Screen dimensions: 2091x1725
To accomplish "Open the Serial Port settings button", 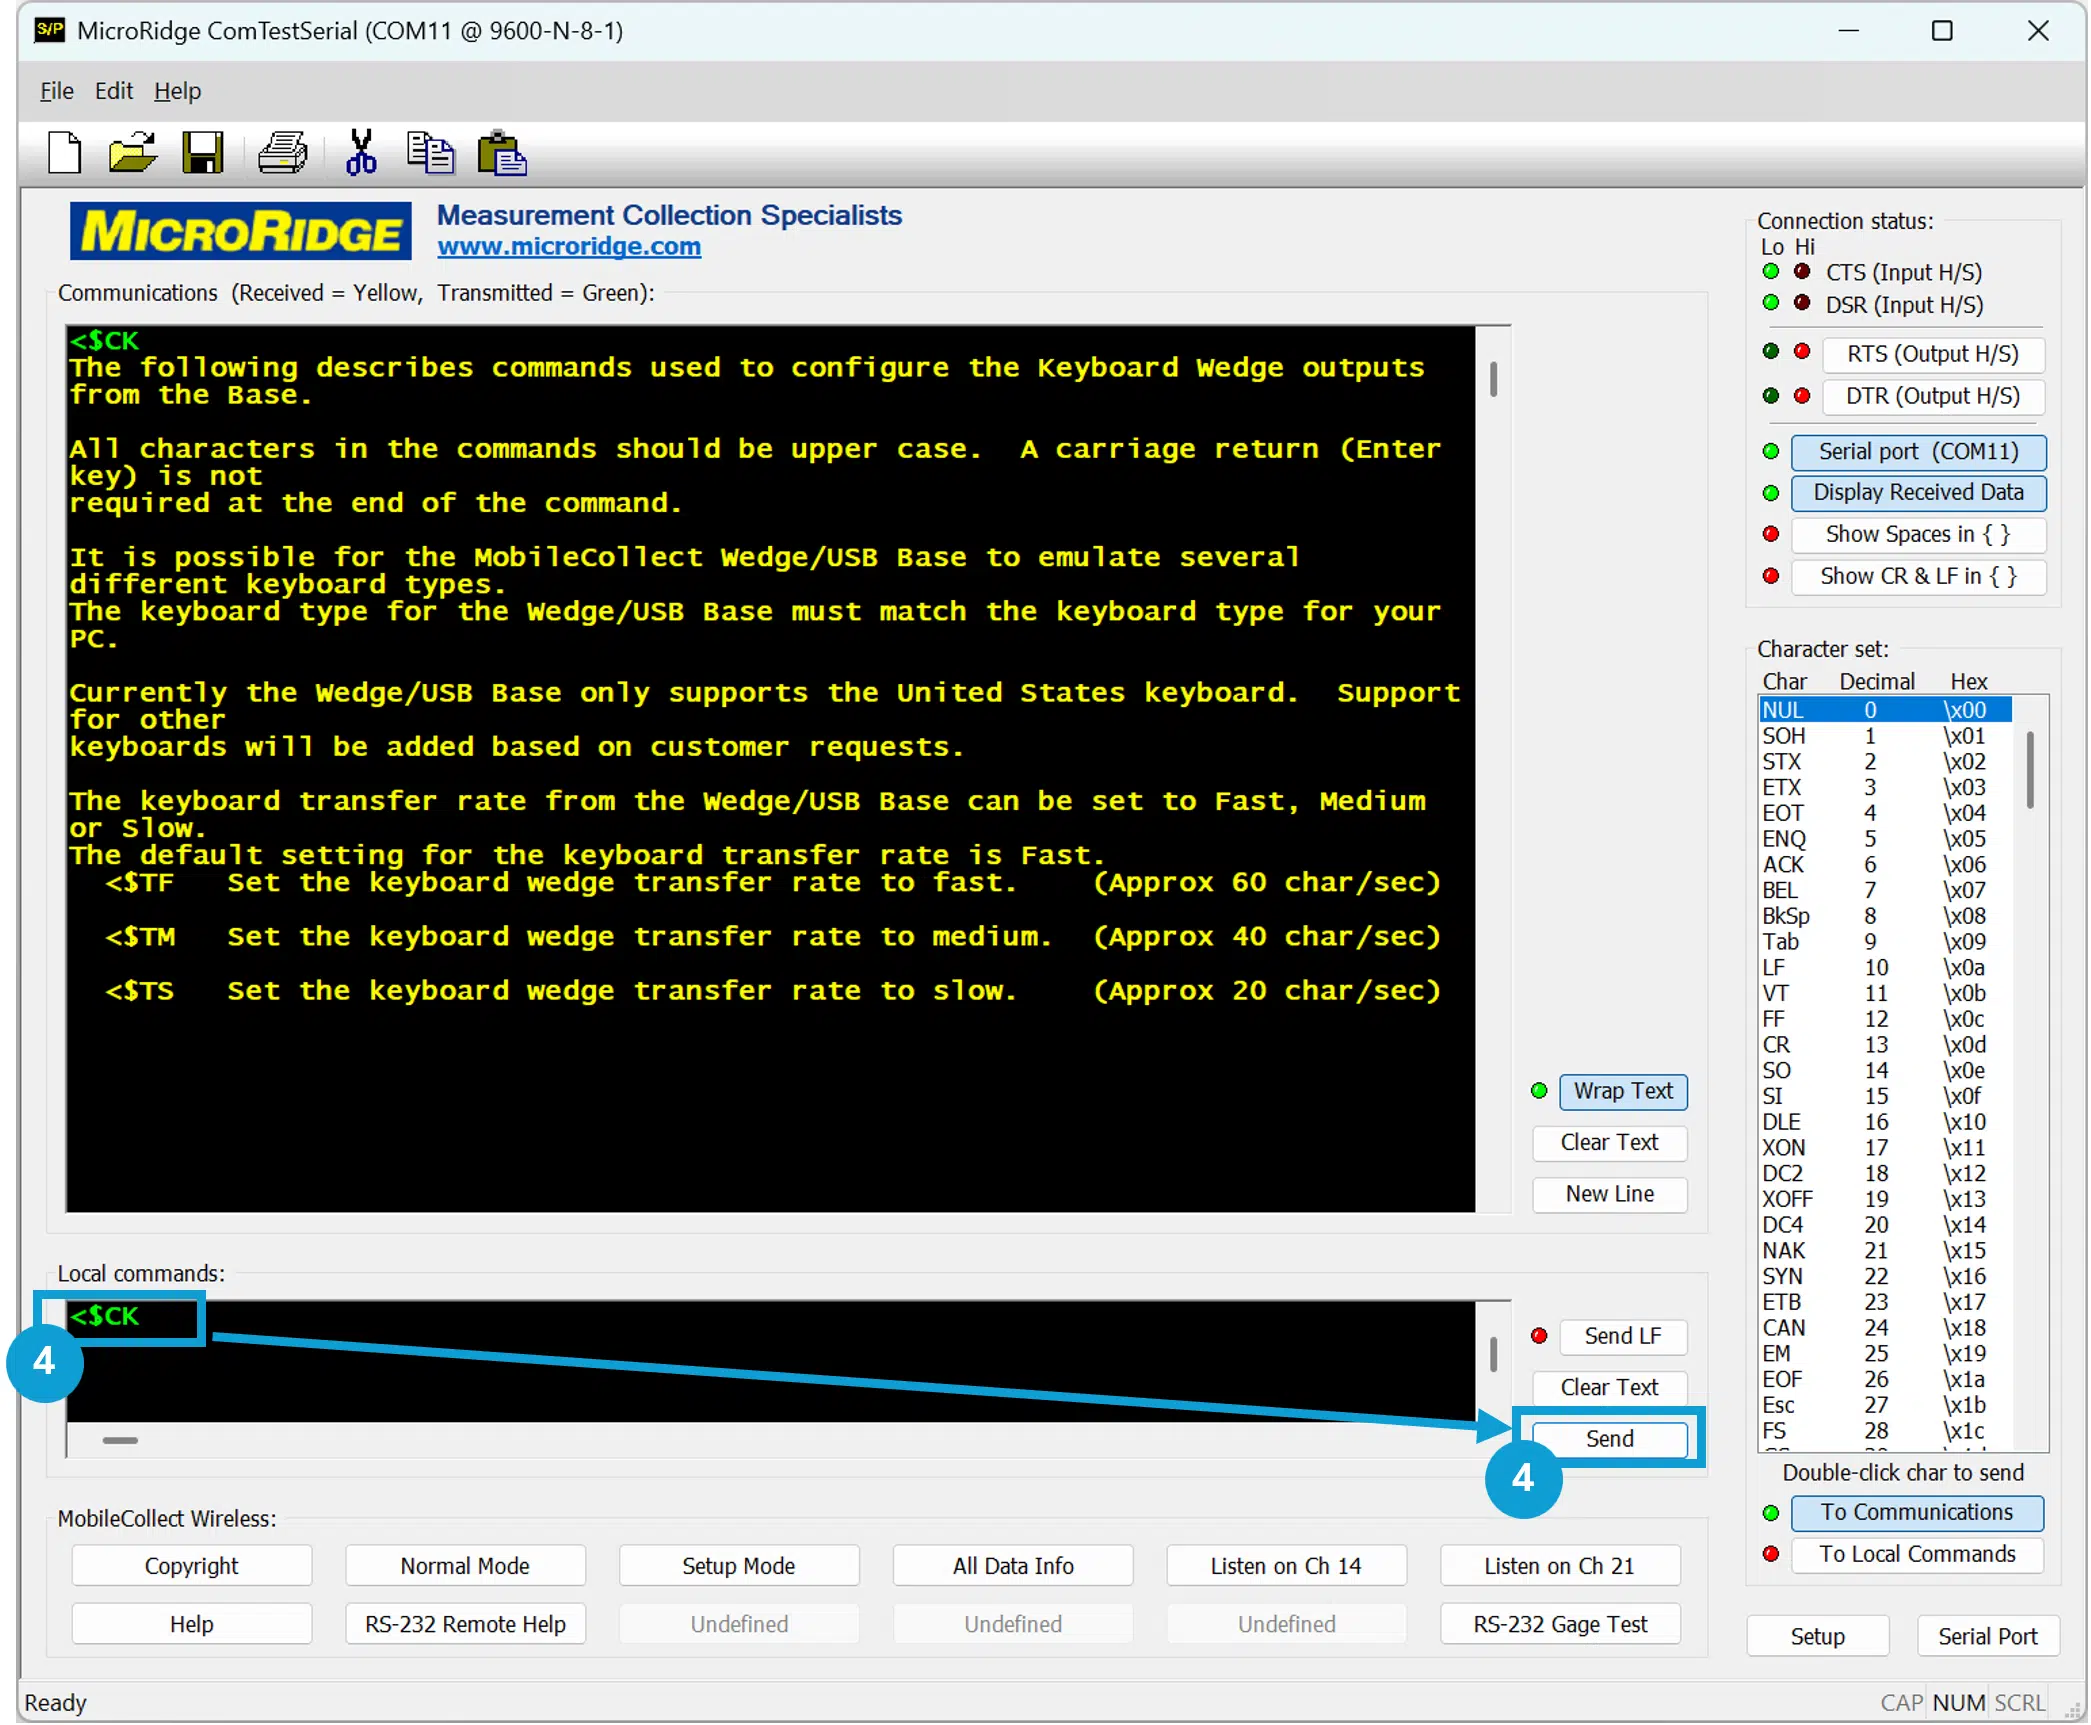I will [1987, 1636].
